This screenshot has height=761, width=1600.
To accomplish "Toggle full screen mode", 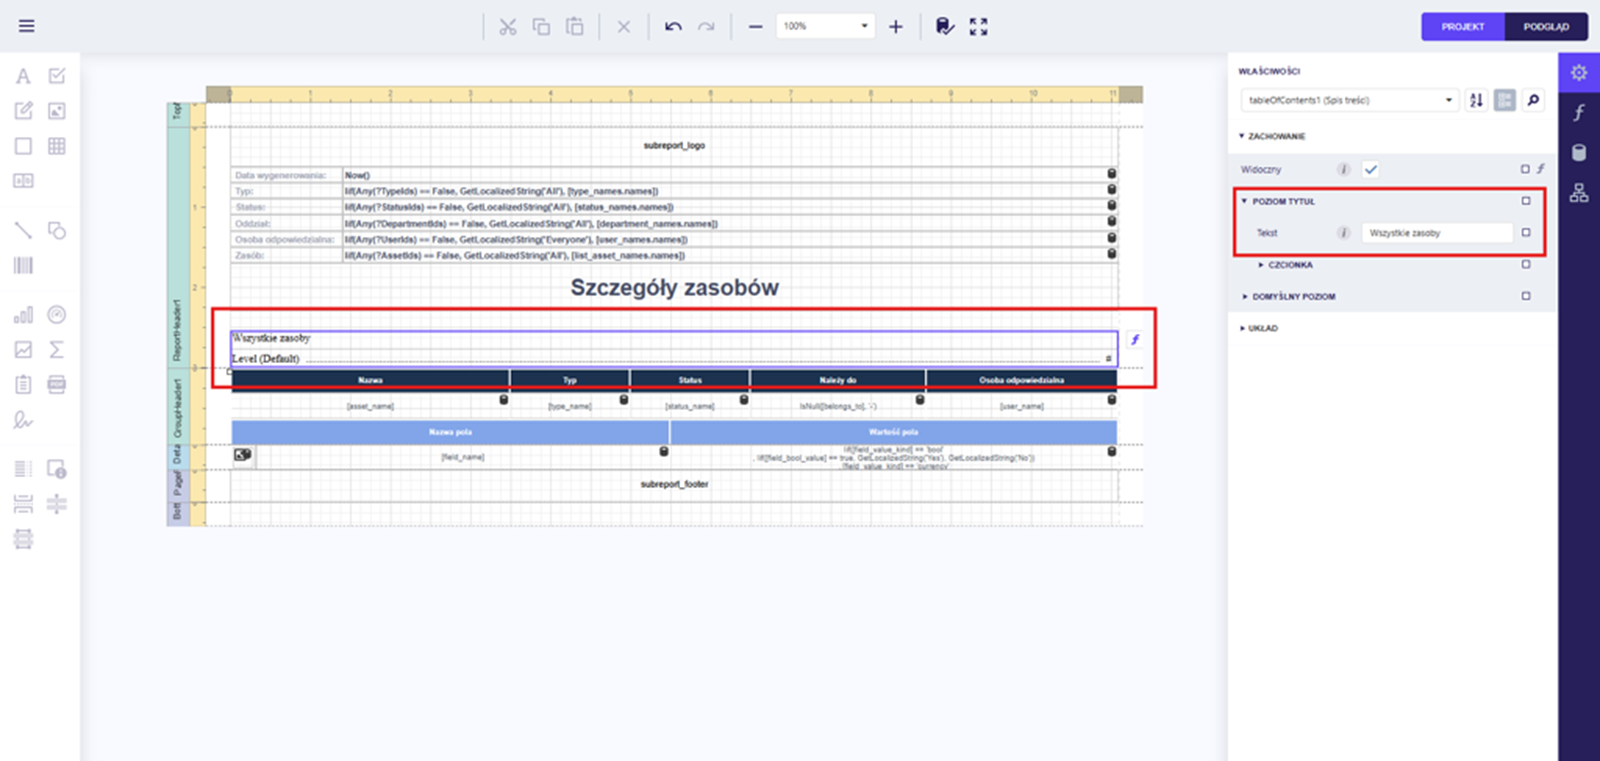I will 978,27.
